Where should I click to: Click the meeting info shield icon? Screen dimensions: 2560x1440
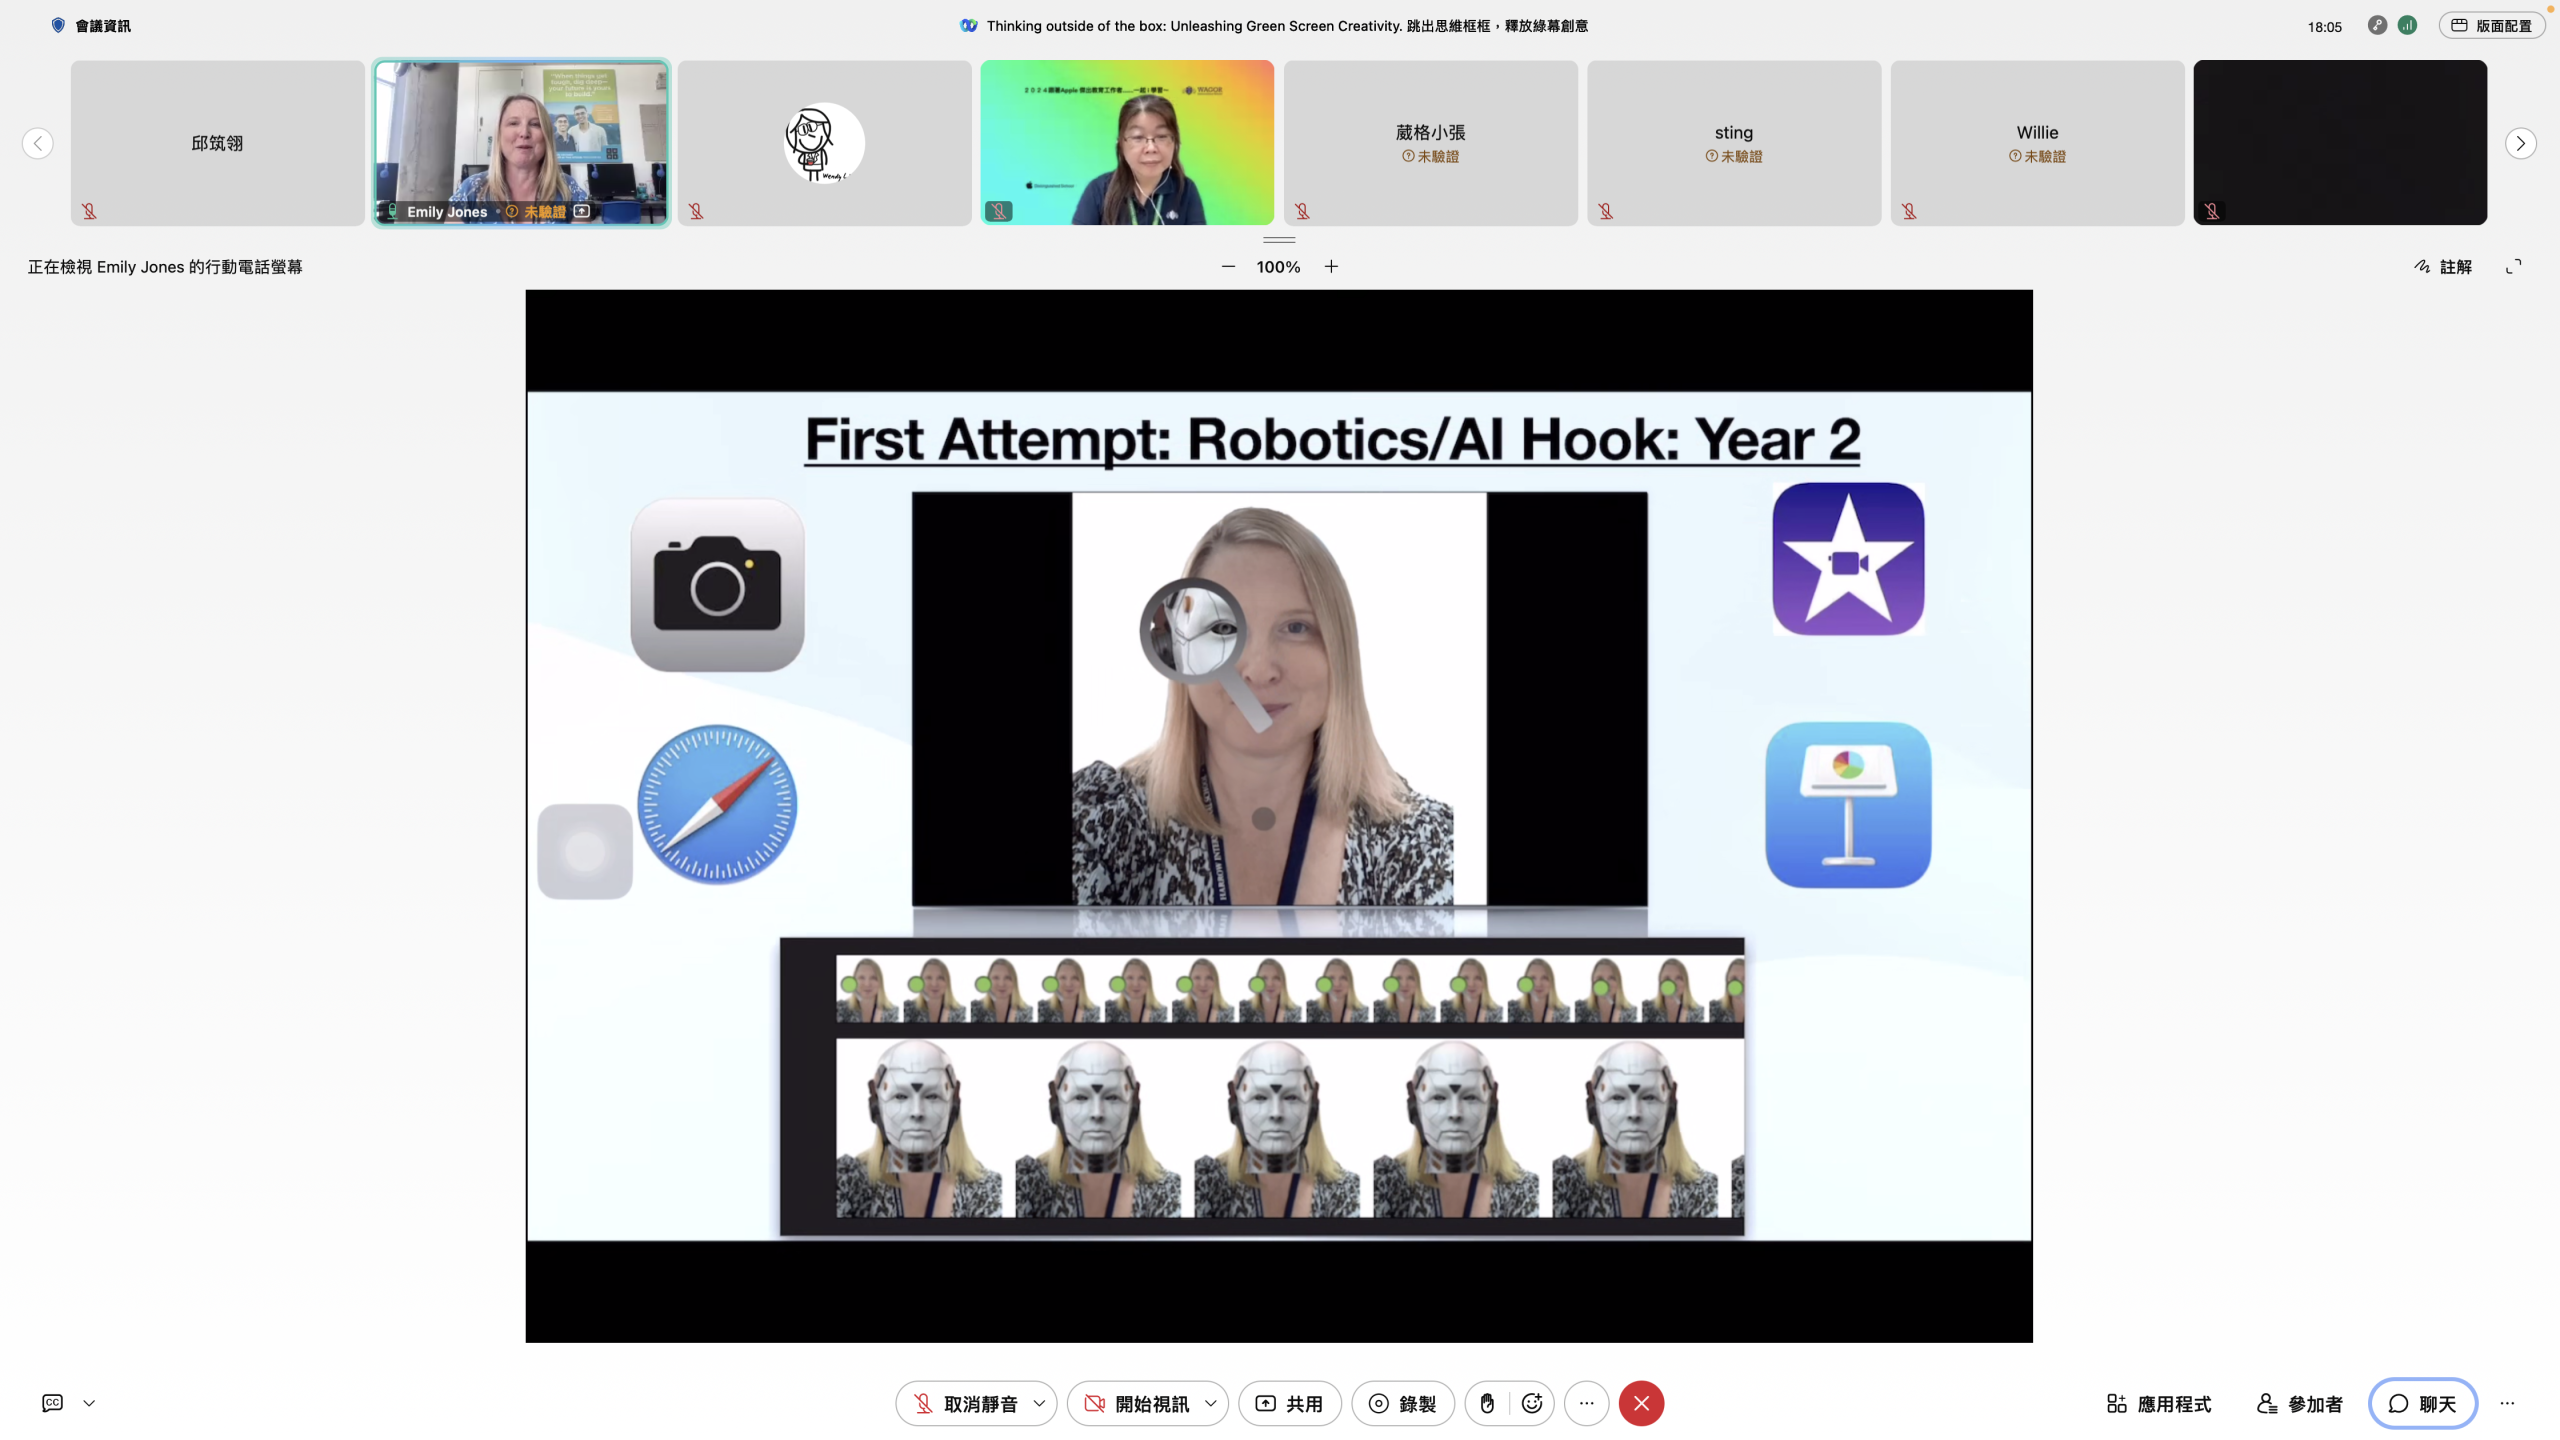point(58,25)
